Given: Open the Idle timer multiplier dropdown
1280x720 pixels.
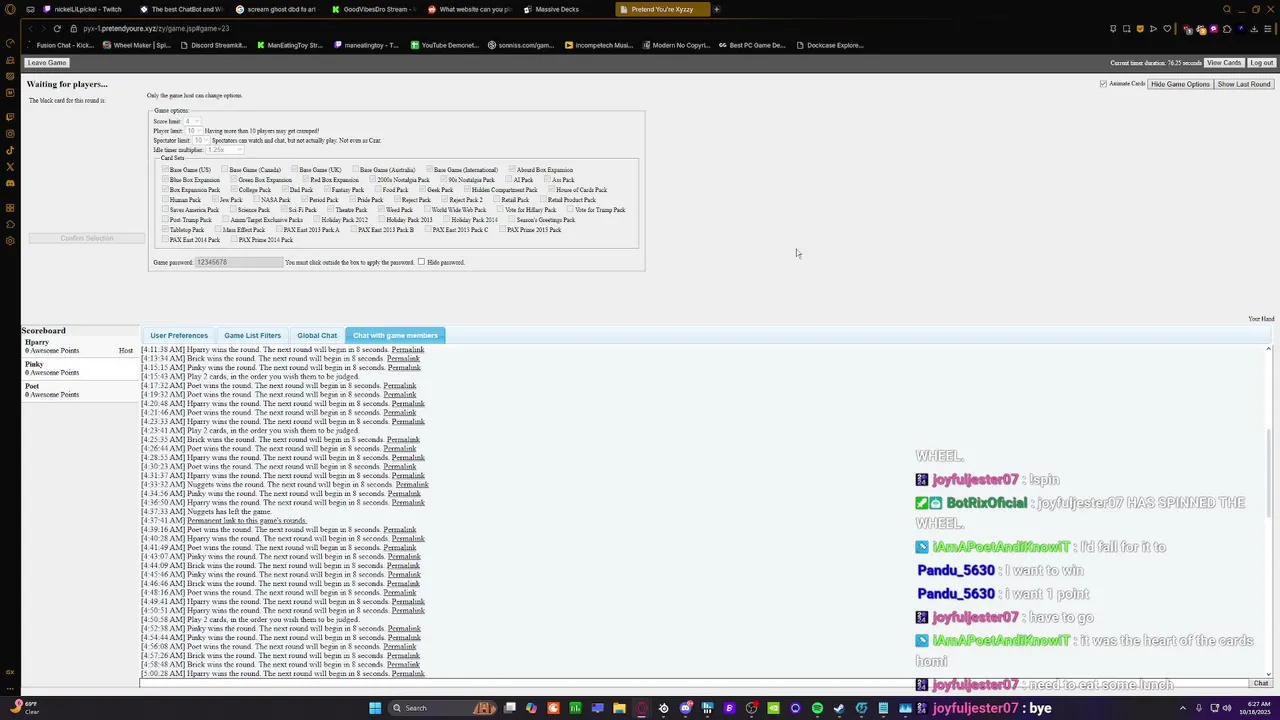Looking at the screenshot, I should [x=225, y=150].
